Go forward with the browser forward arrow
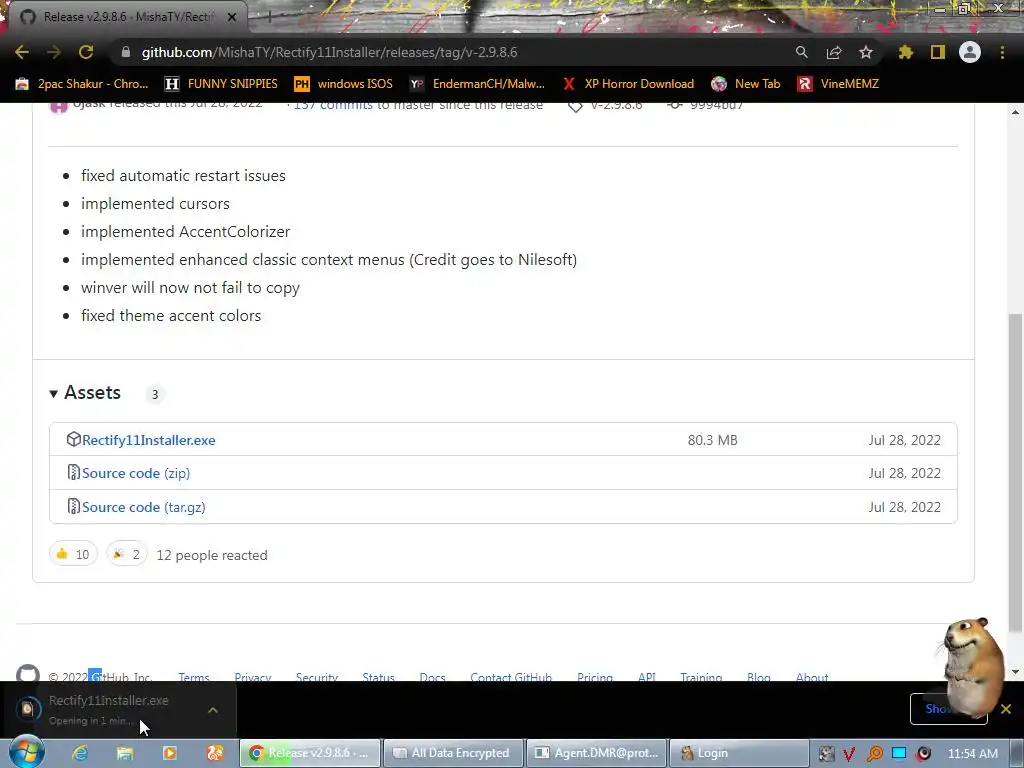1024x768 pixels. coord(54,52)
